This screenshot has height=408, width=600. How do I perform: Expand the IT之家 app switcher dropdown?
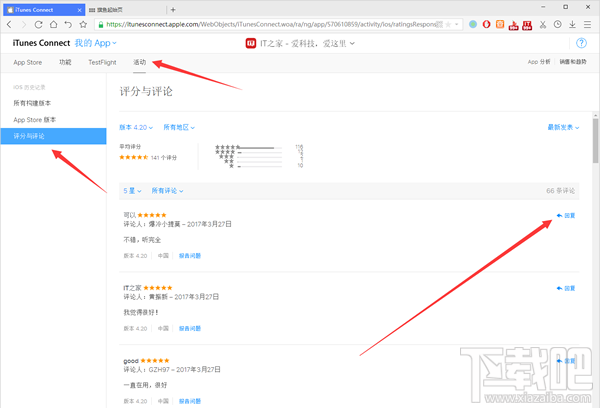307,44
